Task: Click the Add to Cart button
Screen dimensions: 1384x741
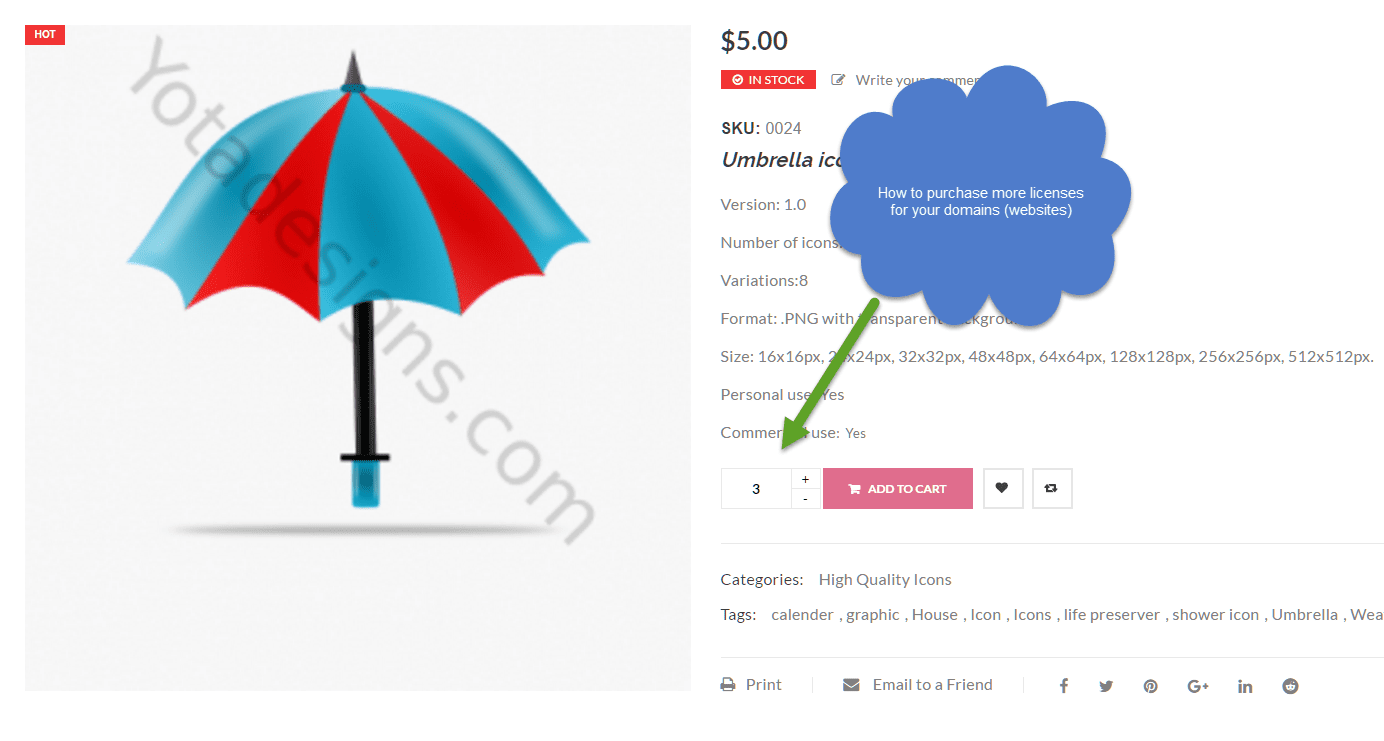Action: [x=898, y=489]
